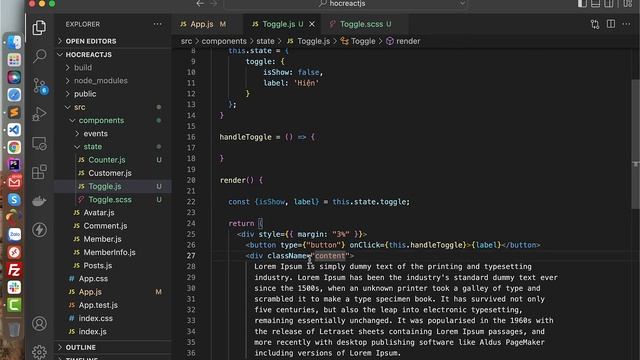This screenshot has height=360, width=640.
Task: Open the Manage gear icon
Action: click(39, 352)
